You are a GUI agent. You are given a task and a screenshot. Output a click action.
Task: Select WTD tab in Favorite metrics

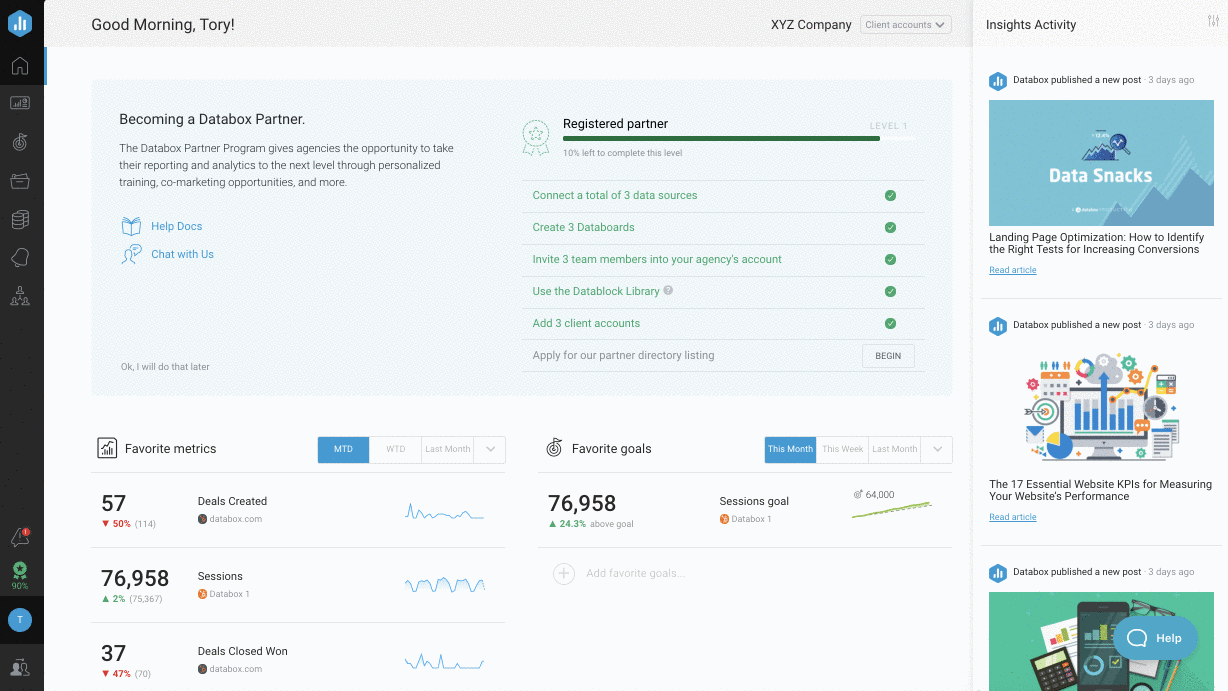[x=395, y=449]
